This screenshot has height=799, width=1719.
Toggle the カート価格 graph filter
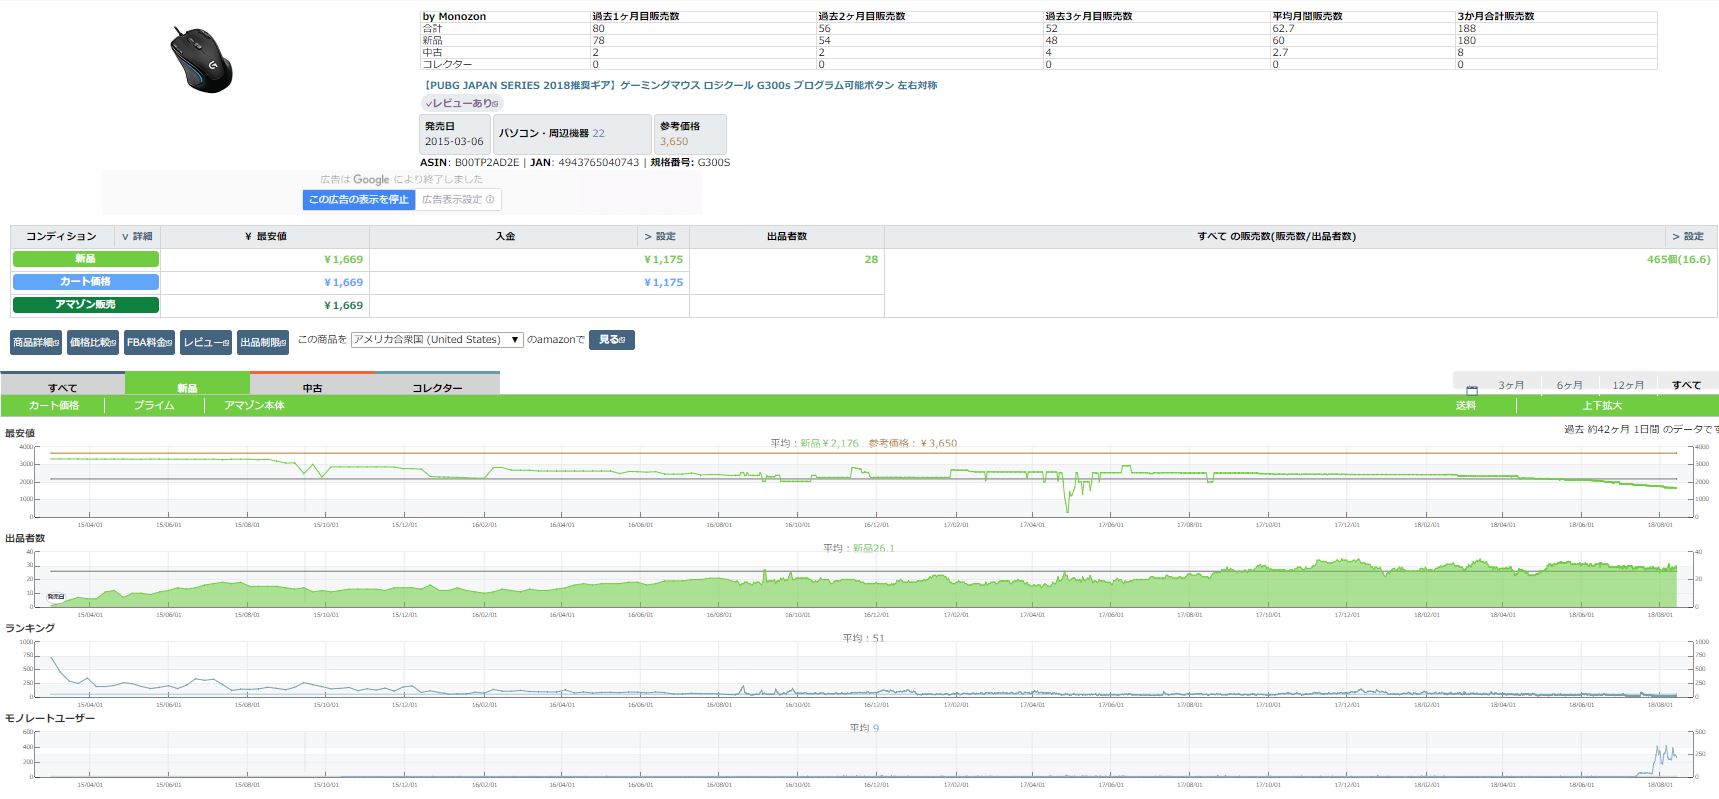click(54, 406)
